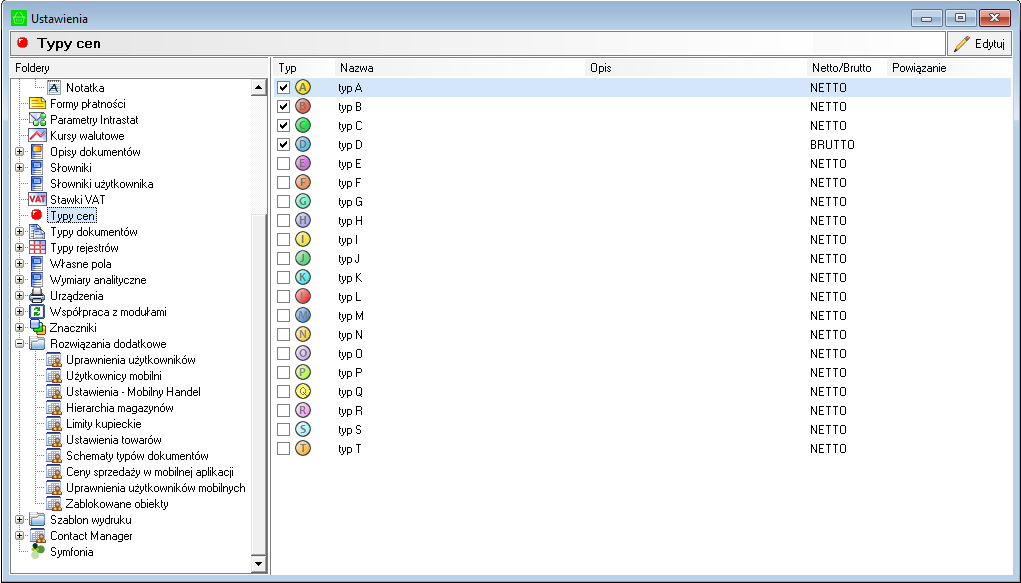
Task: Click the Stawki VAT icon in folder tree
Action: click(37, 200)
